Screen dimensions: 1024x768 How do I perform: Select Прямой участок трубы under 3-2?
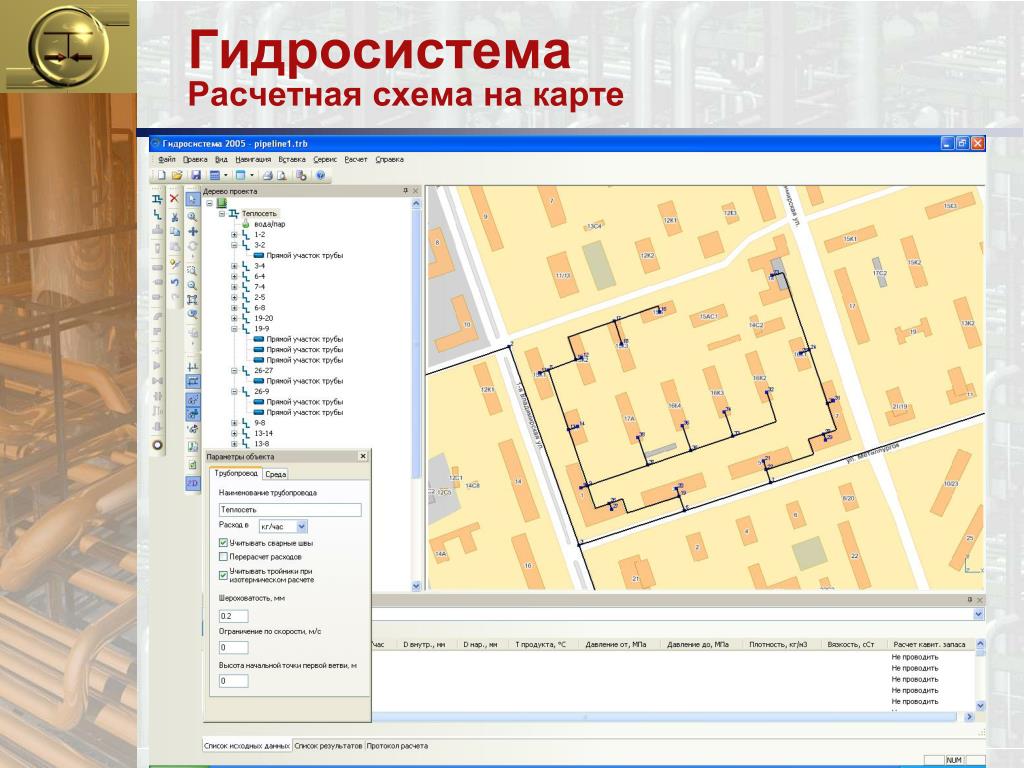point(304,255)
